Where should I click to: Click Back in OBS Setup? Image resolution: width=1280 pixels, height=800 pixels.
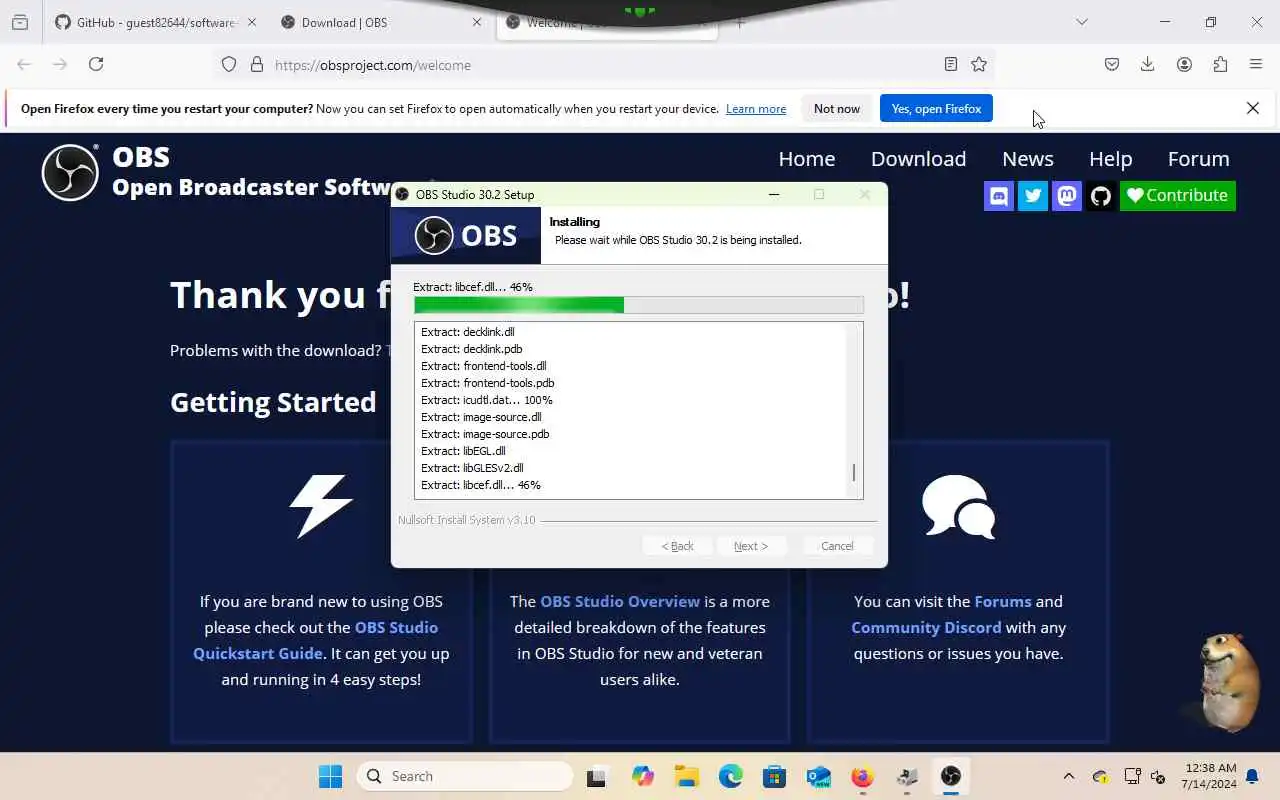677,546
